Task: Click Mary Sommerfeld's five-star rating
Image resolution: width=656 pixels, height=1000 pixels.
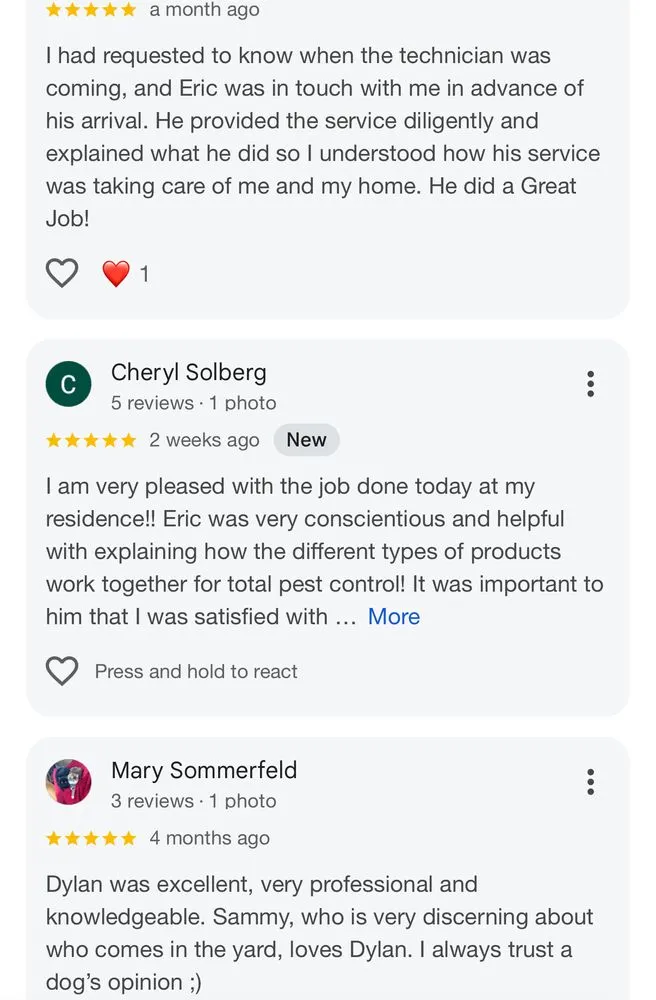Action: [x=91, y=838]
